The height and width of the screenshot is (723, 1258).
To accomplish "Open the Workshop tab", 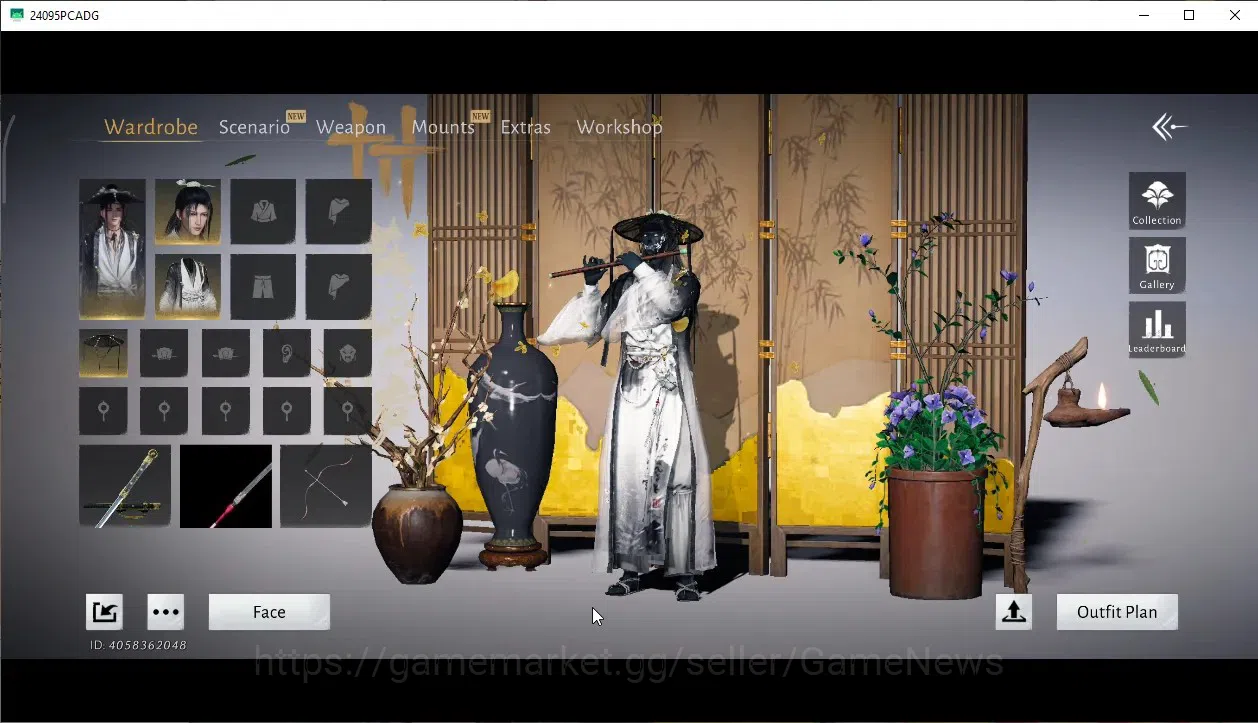I will pos(619,127).
